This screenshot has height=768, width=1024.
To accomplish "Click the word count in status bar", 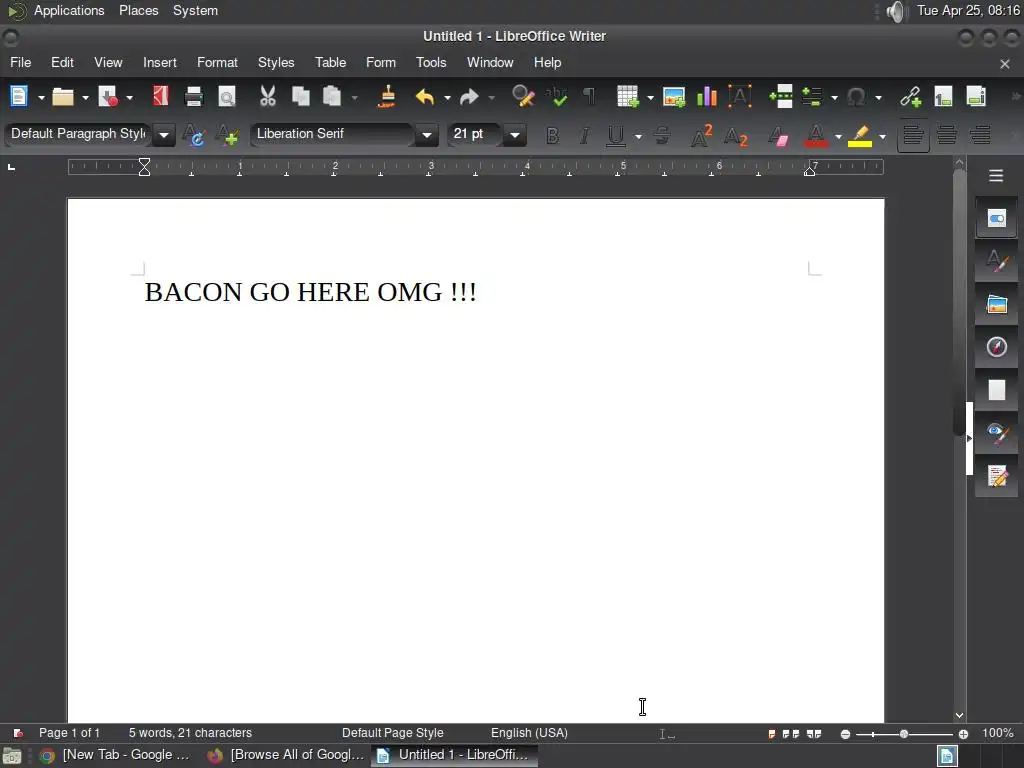I will click(x=190, y=733).
